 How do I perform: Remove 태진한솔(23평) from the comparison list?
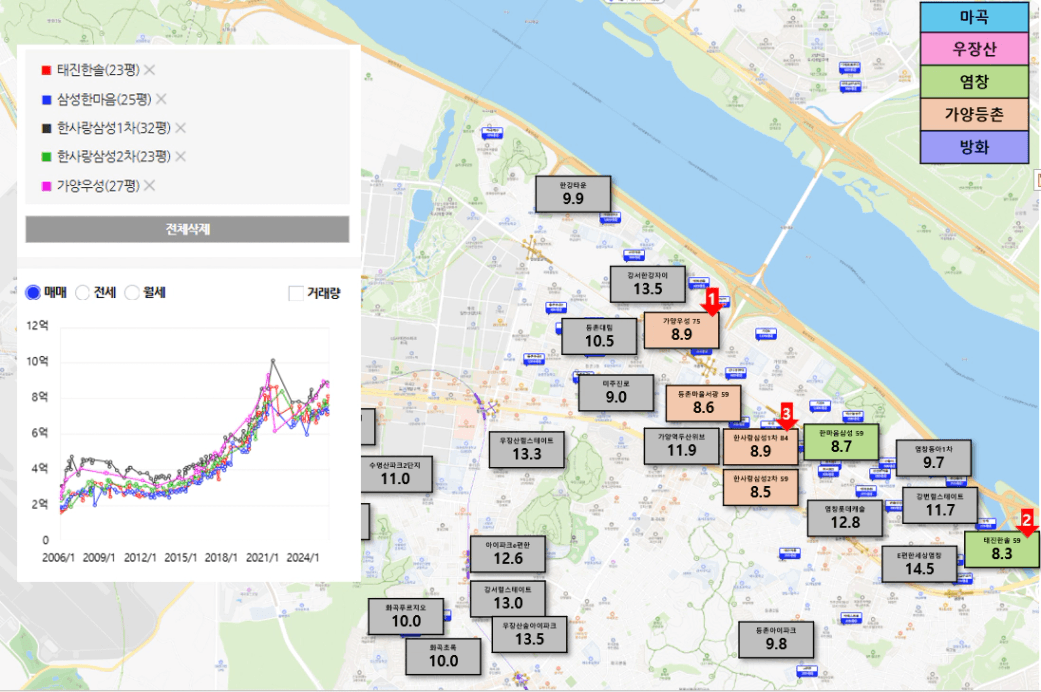149,70
